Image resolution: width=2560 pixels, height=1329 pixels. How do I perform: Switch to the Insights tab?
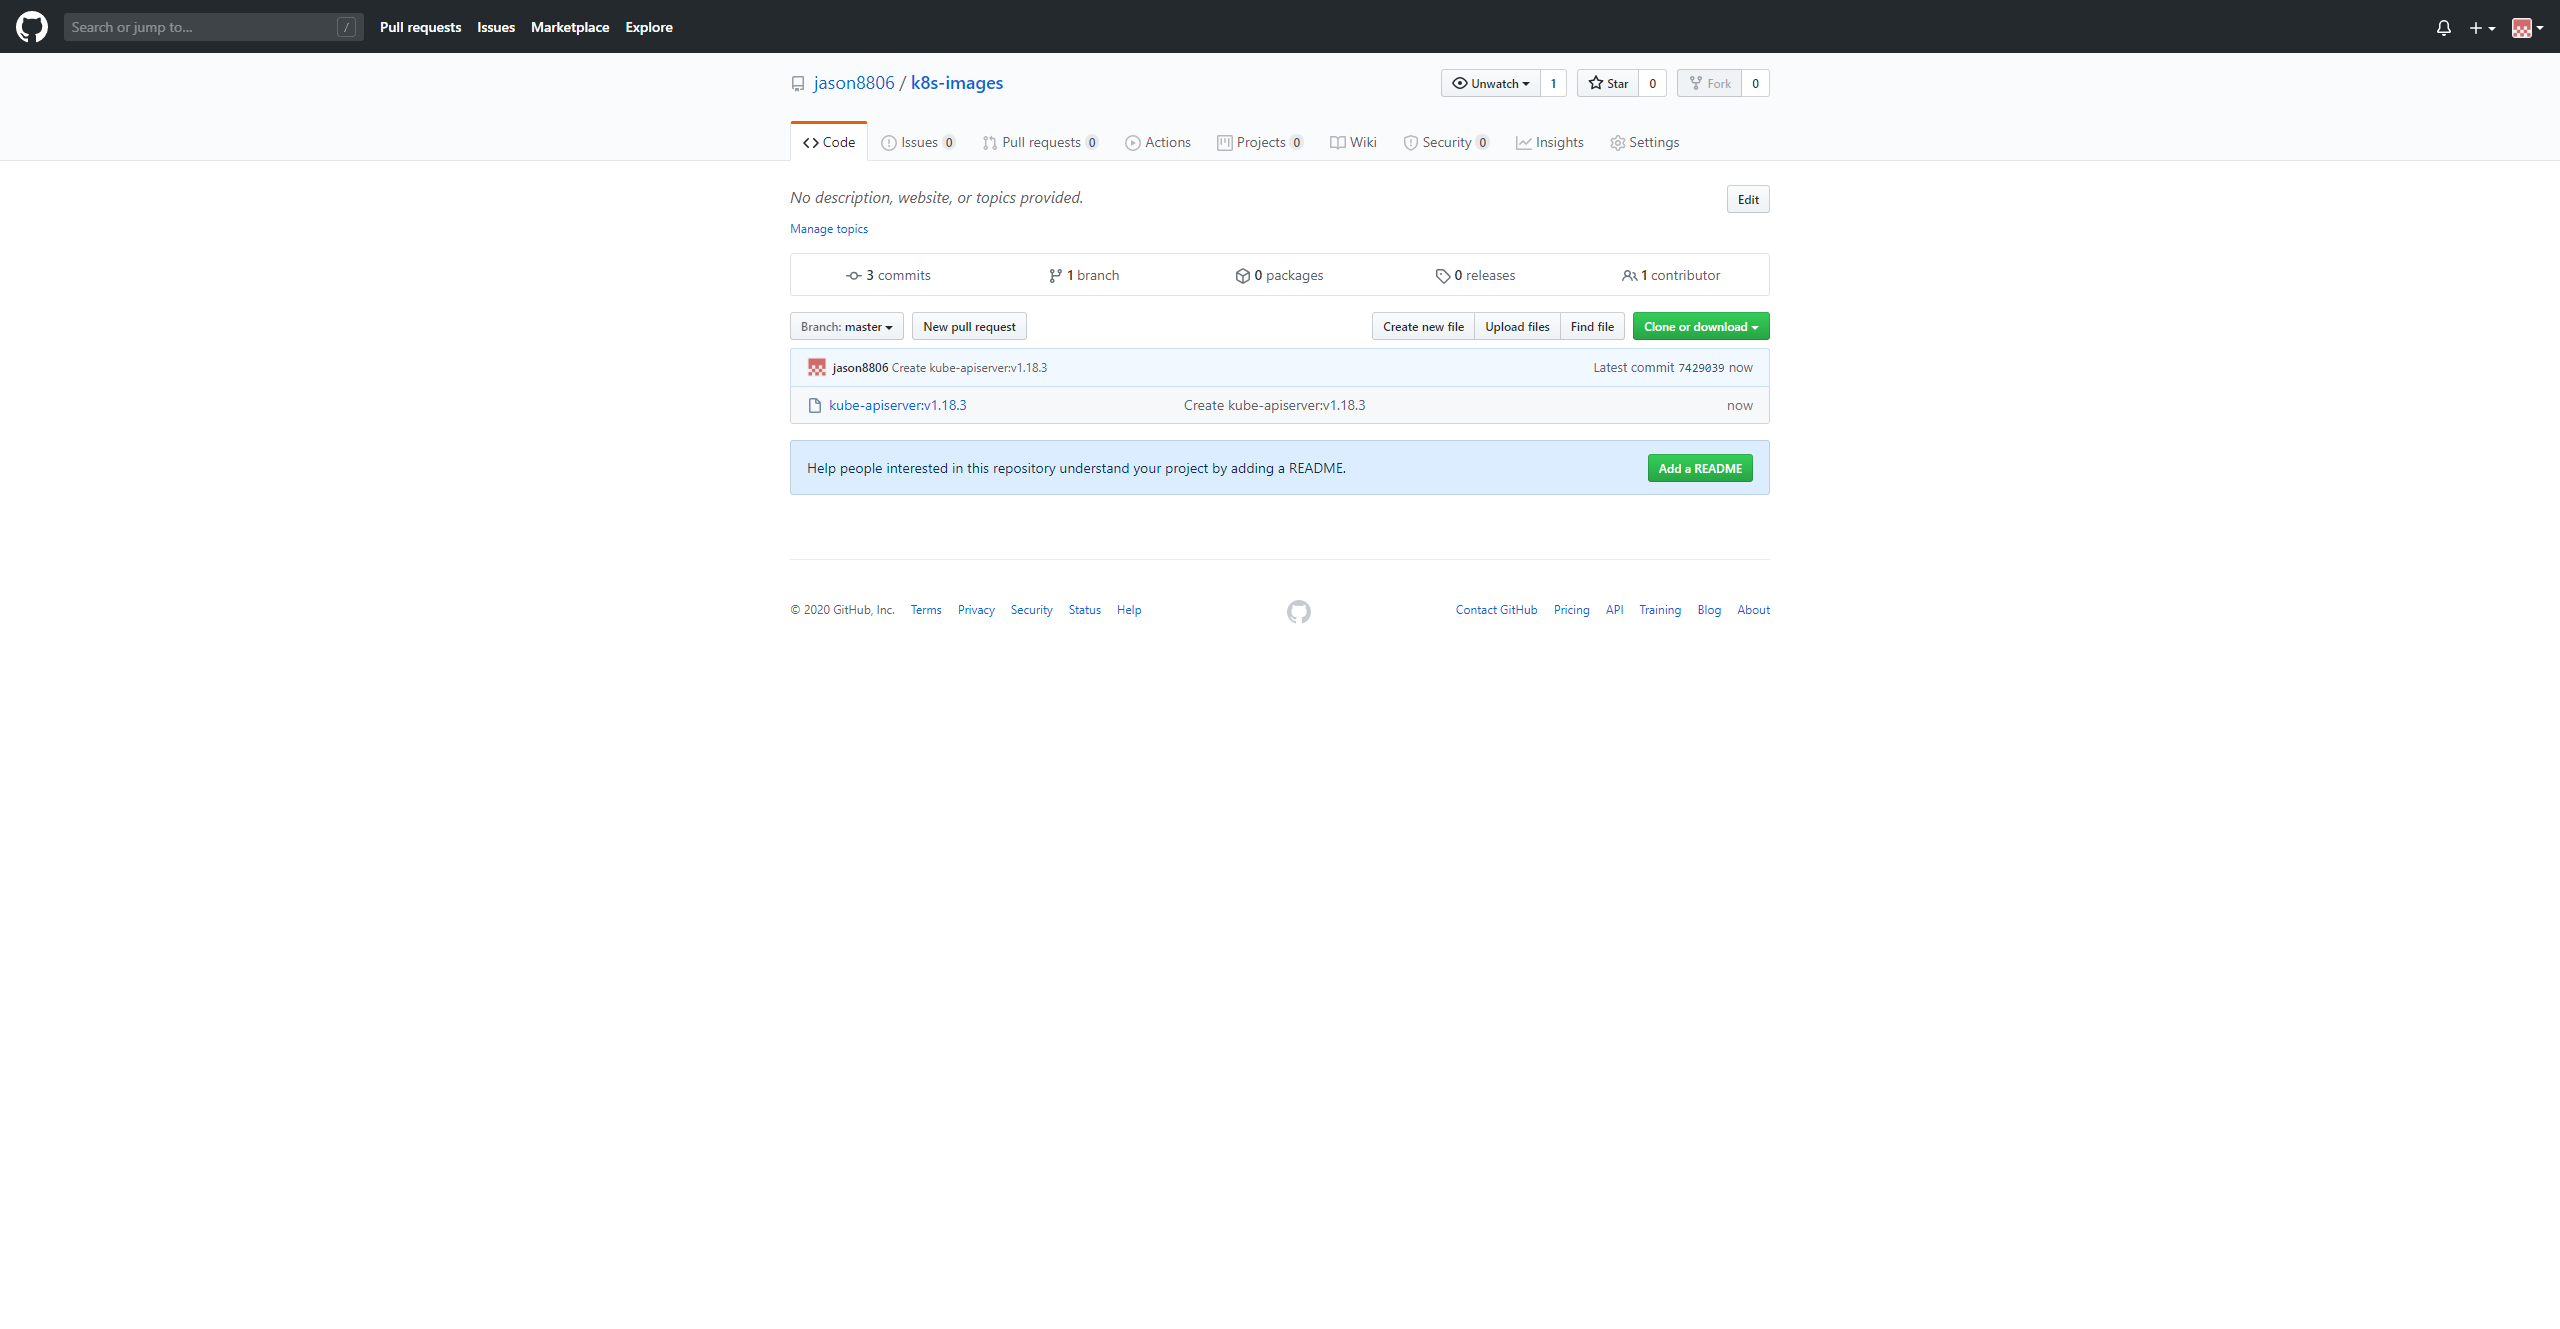pos(1549,142)
